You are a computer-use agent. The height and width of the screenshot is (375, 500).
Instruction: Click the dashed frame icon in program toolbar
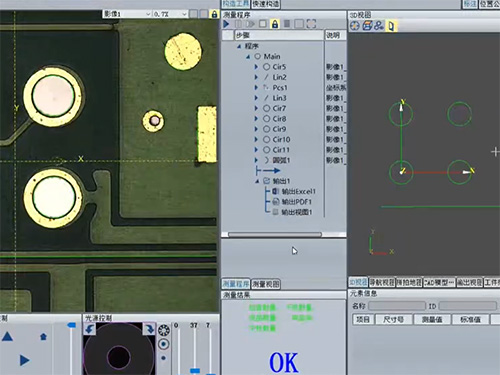pos(311,24)
